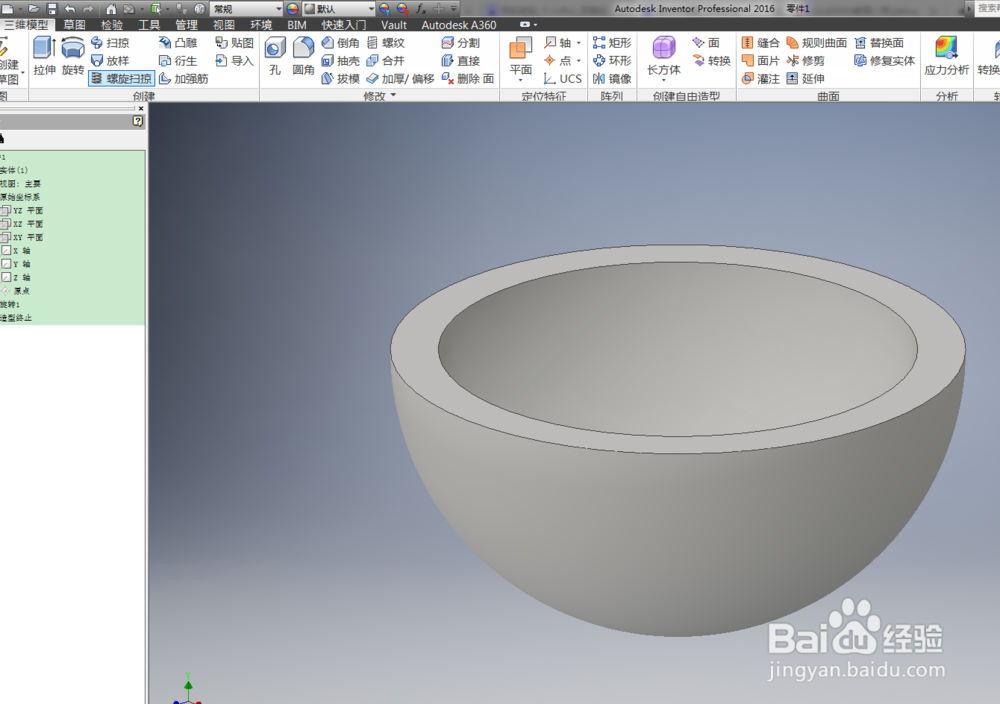Open the 应力分析 stress analysis tool
The height and width of the screenshot is (704, 1000).
coord(946,56)
